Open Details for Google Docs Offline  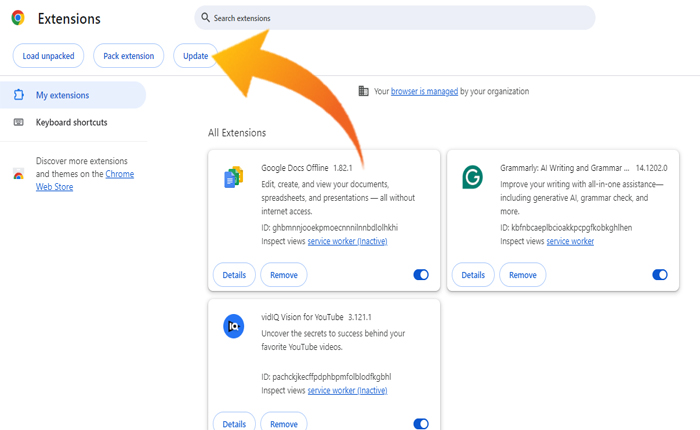(234, 274)
